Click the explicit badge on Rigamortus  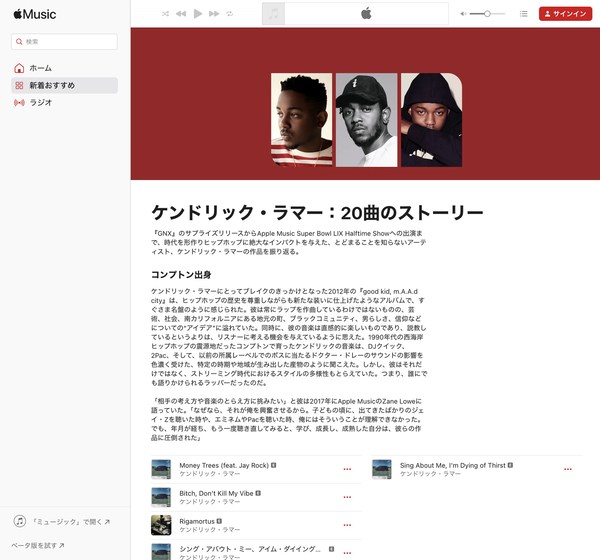(x=219, y=521)
